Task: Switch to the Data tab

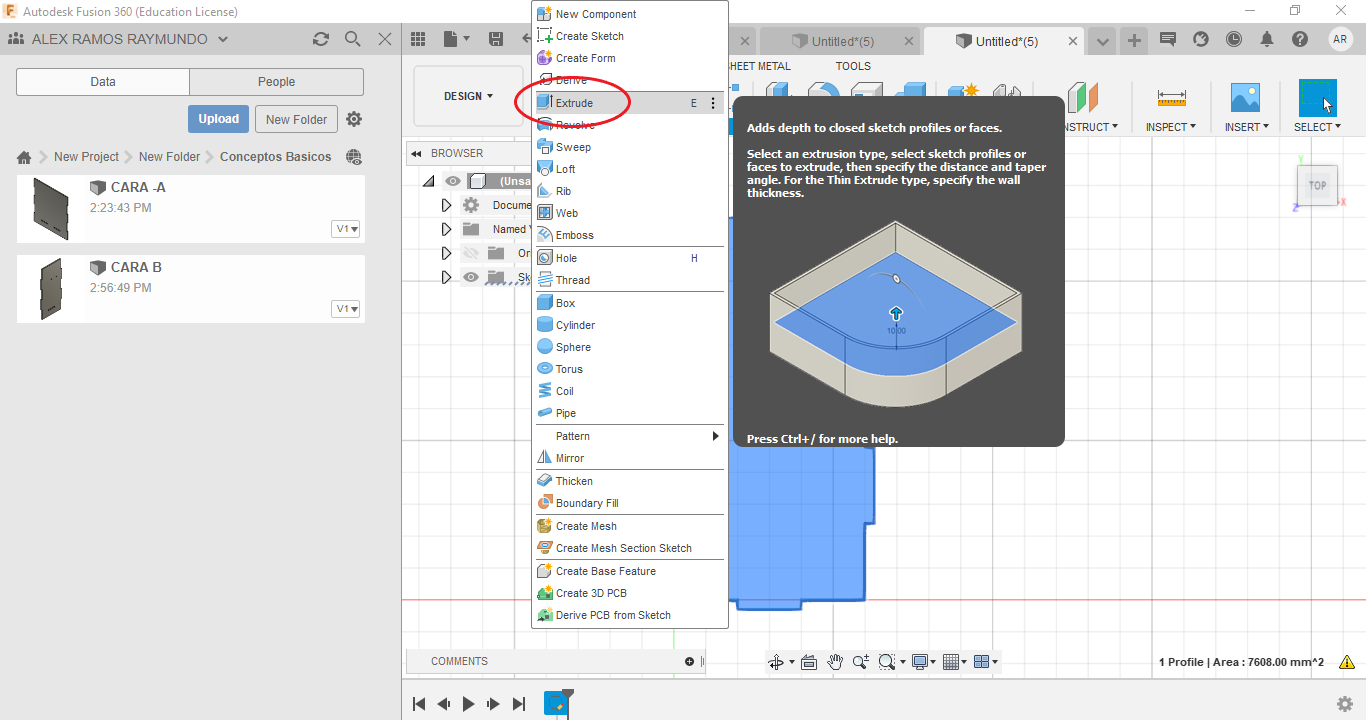Action: (x=103, y=82)
